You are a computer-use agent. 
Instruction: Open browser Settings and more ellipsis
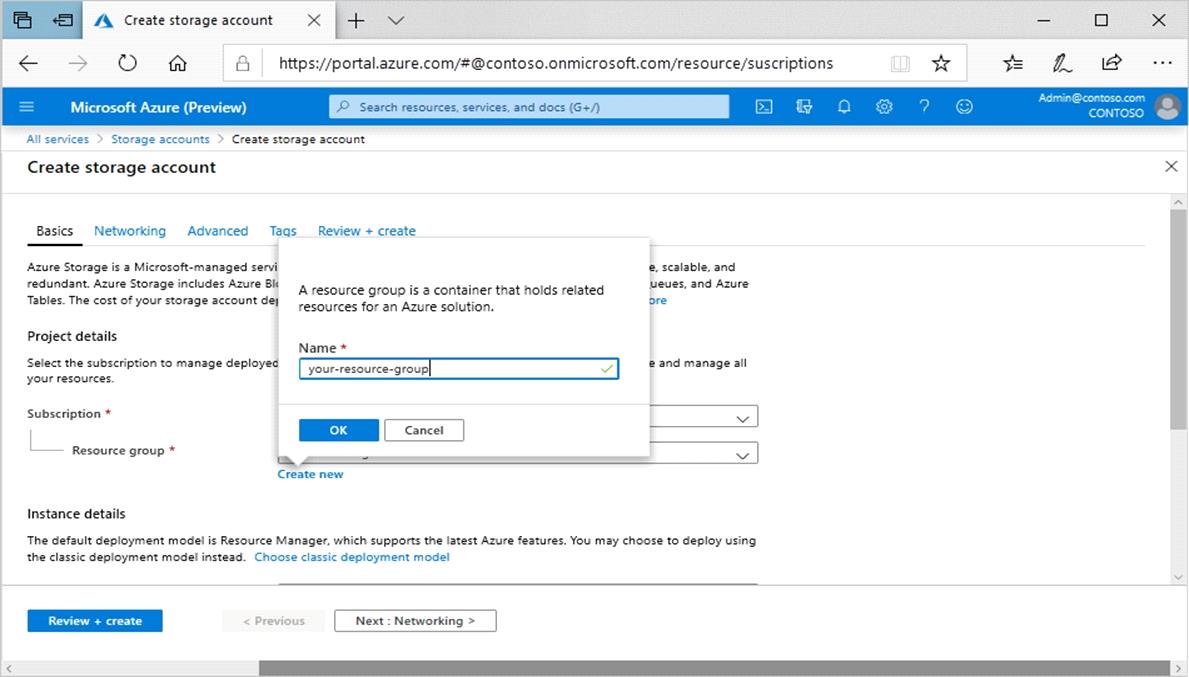1162,63
